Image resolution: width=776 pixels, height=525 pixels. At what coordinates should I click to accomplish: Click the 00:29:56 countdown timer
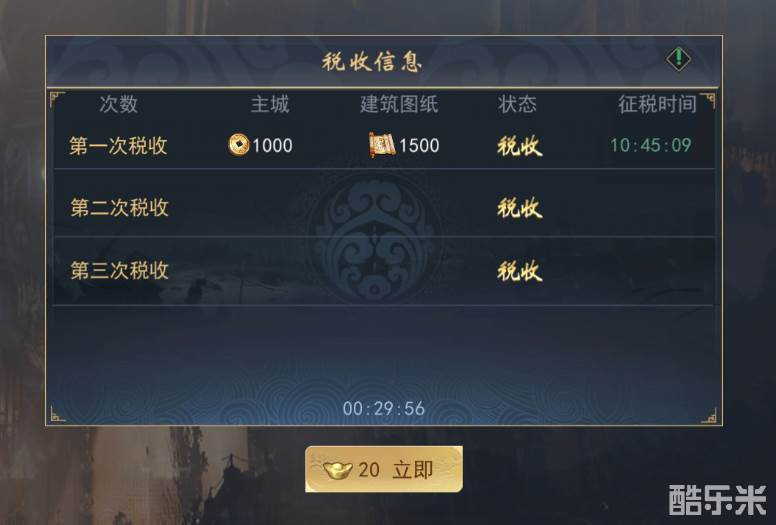(384, 409)
